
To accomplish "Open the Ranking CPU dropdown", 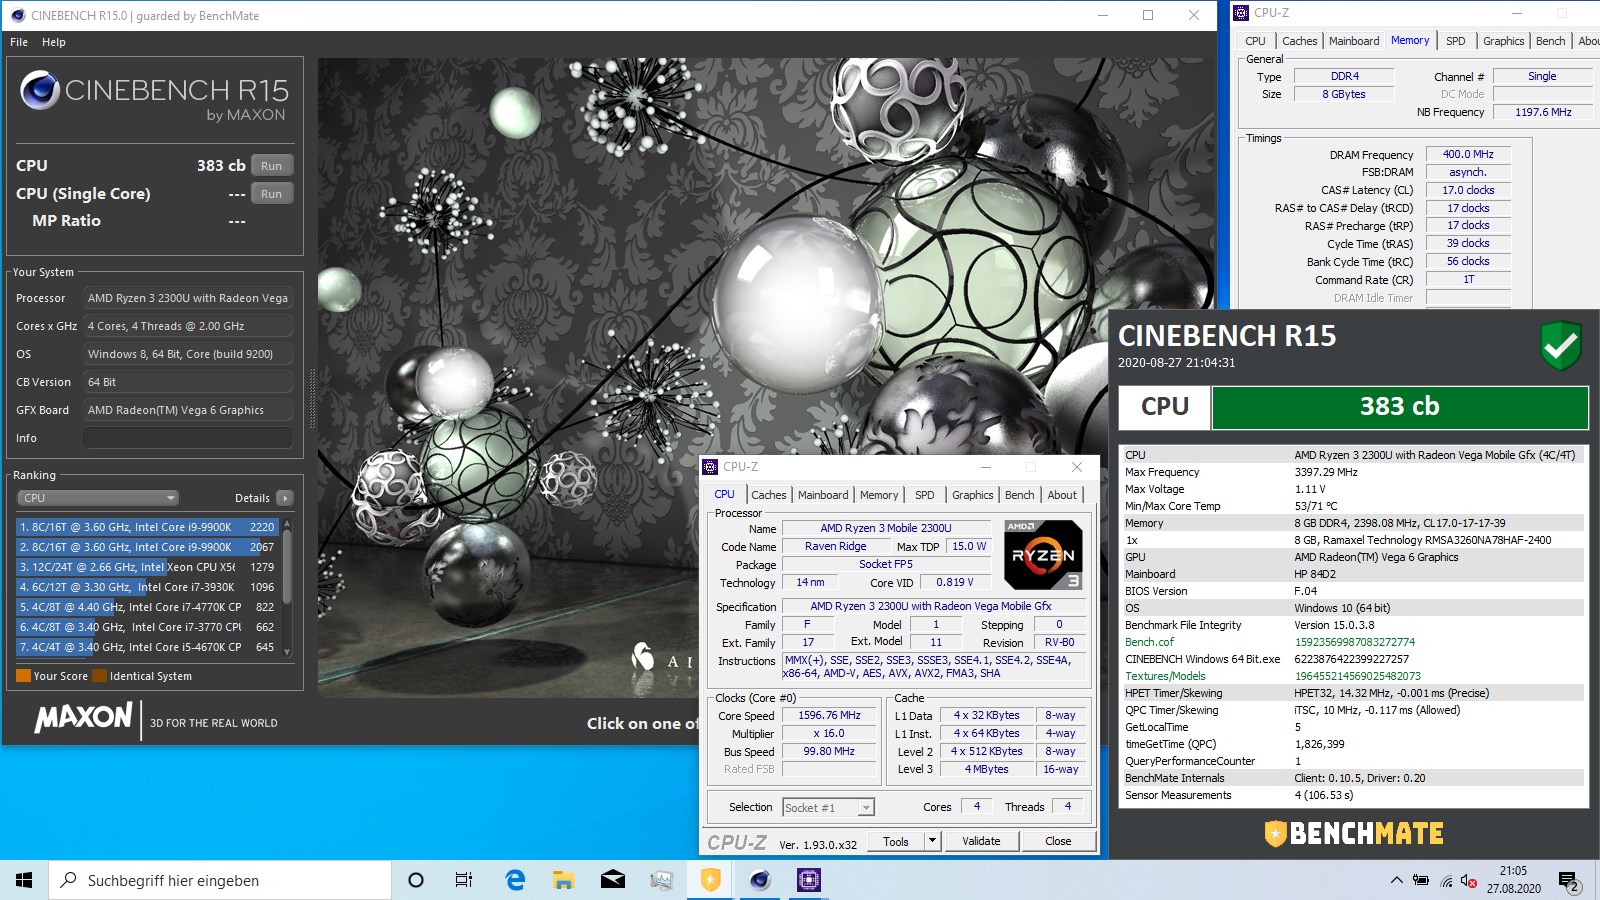I will tap(98, 498).
